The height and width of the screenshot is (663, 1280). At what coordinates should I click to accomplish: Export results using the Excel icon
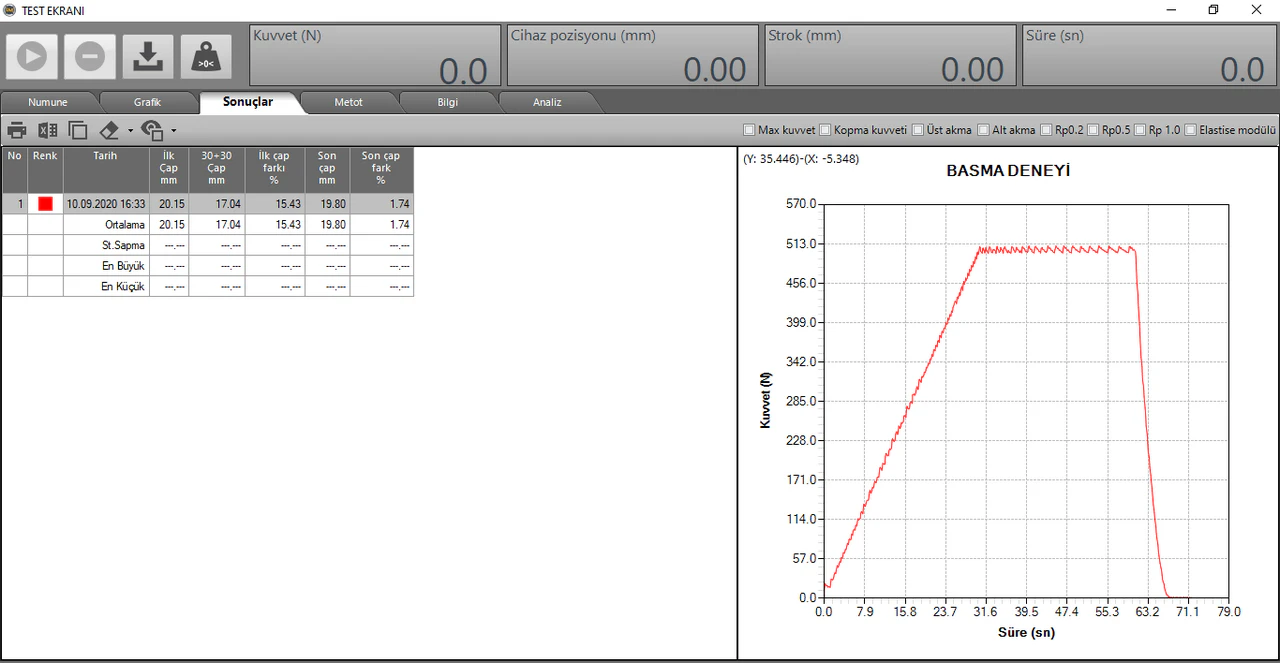(48, 130)
